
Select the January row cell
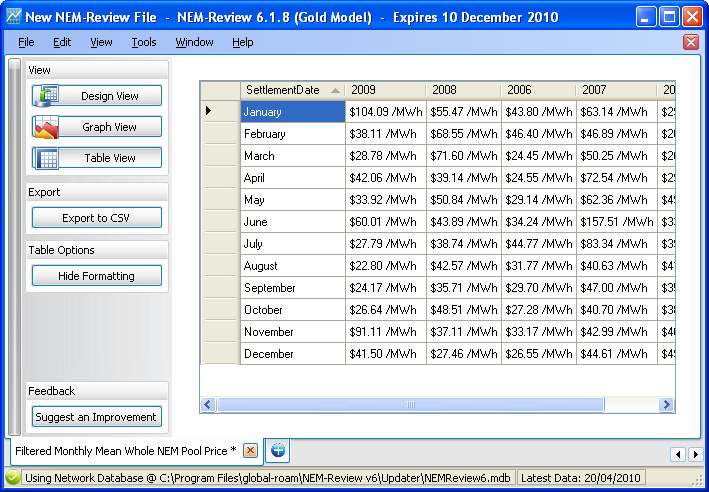293,112
